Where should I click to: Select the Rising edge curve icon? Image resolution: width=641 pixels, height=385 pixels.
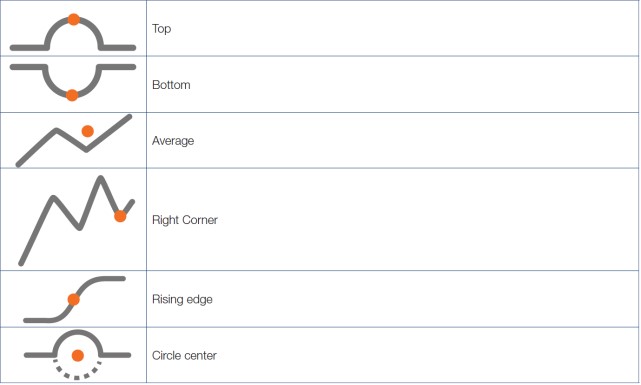click(x=74, y=300)
